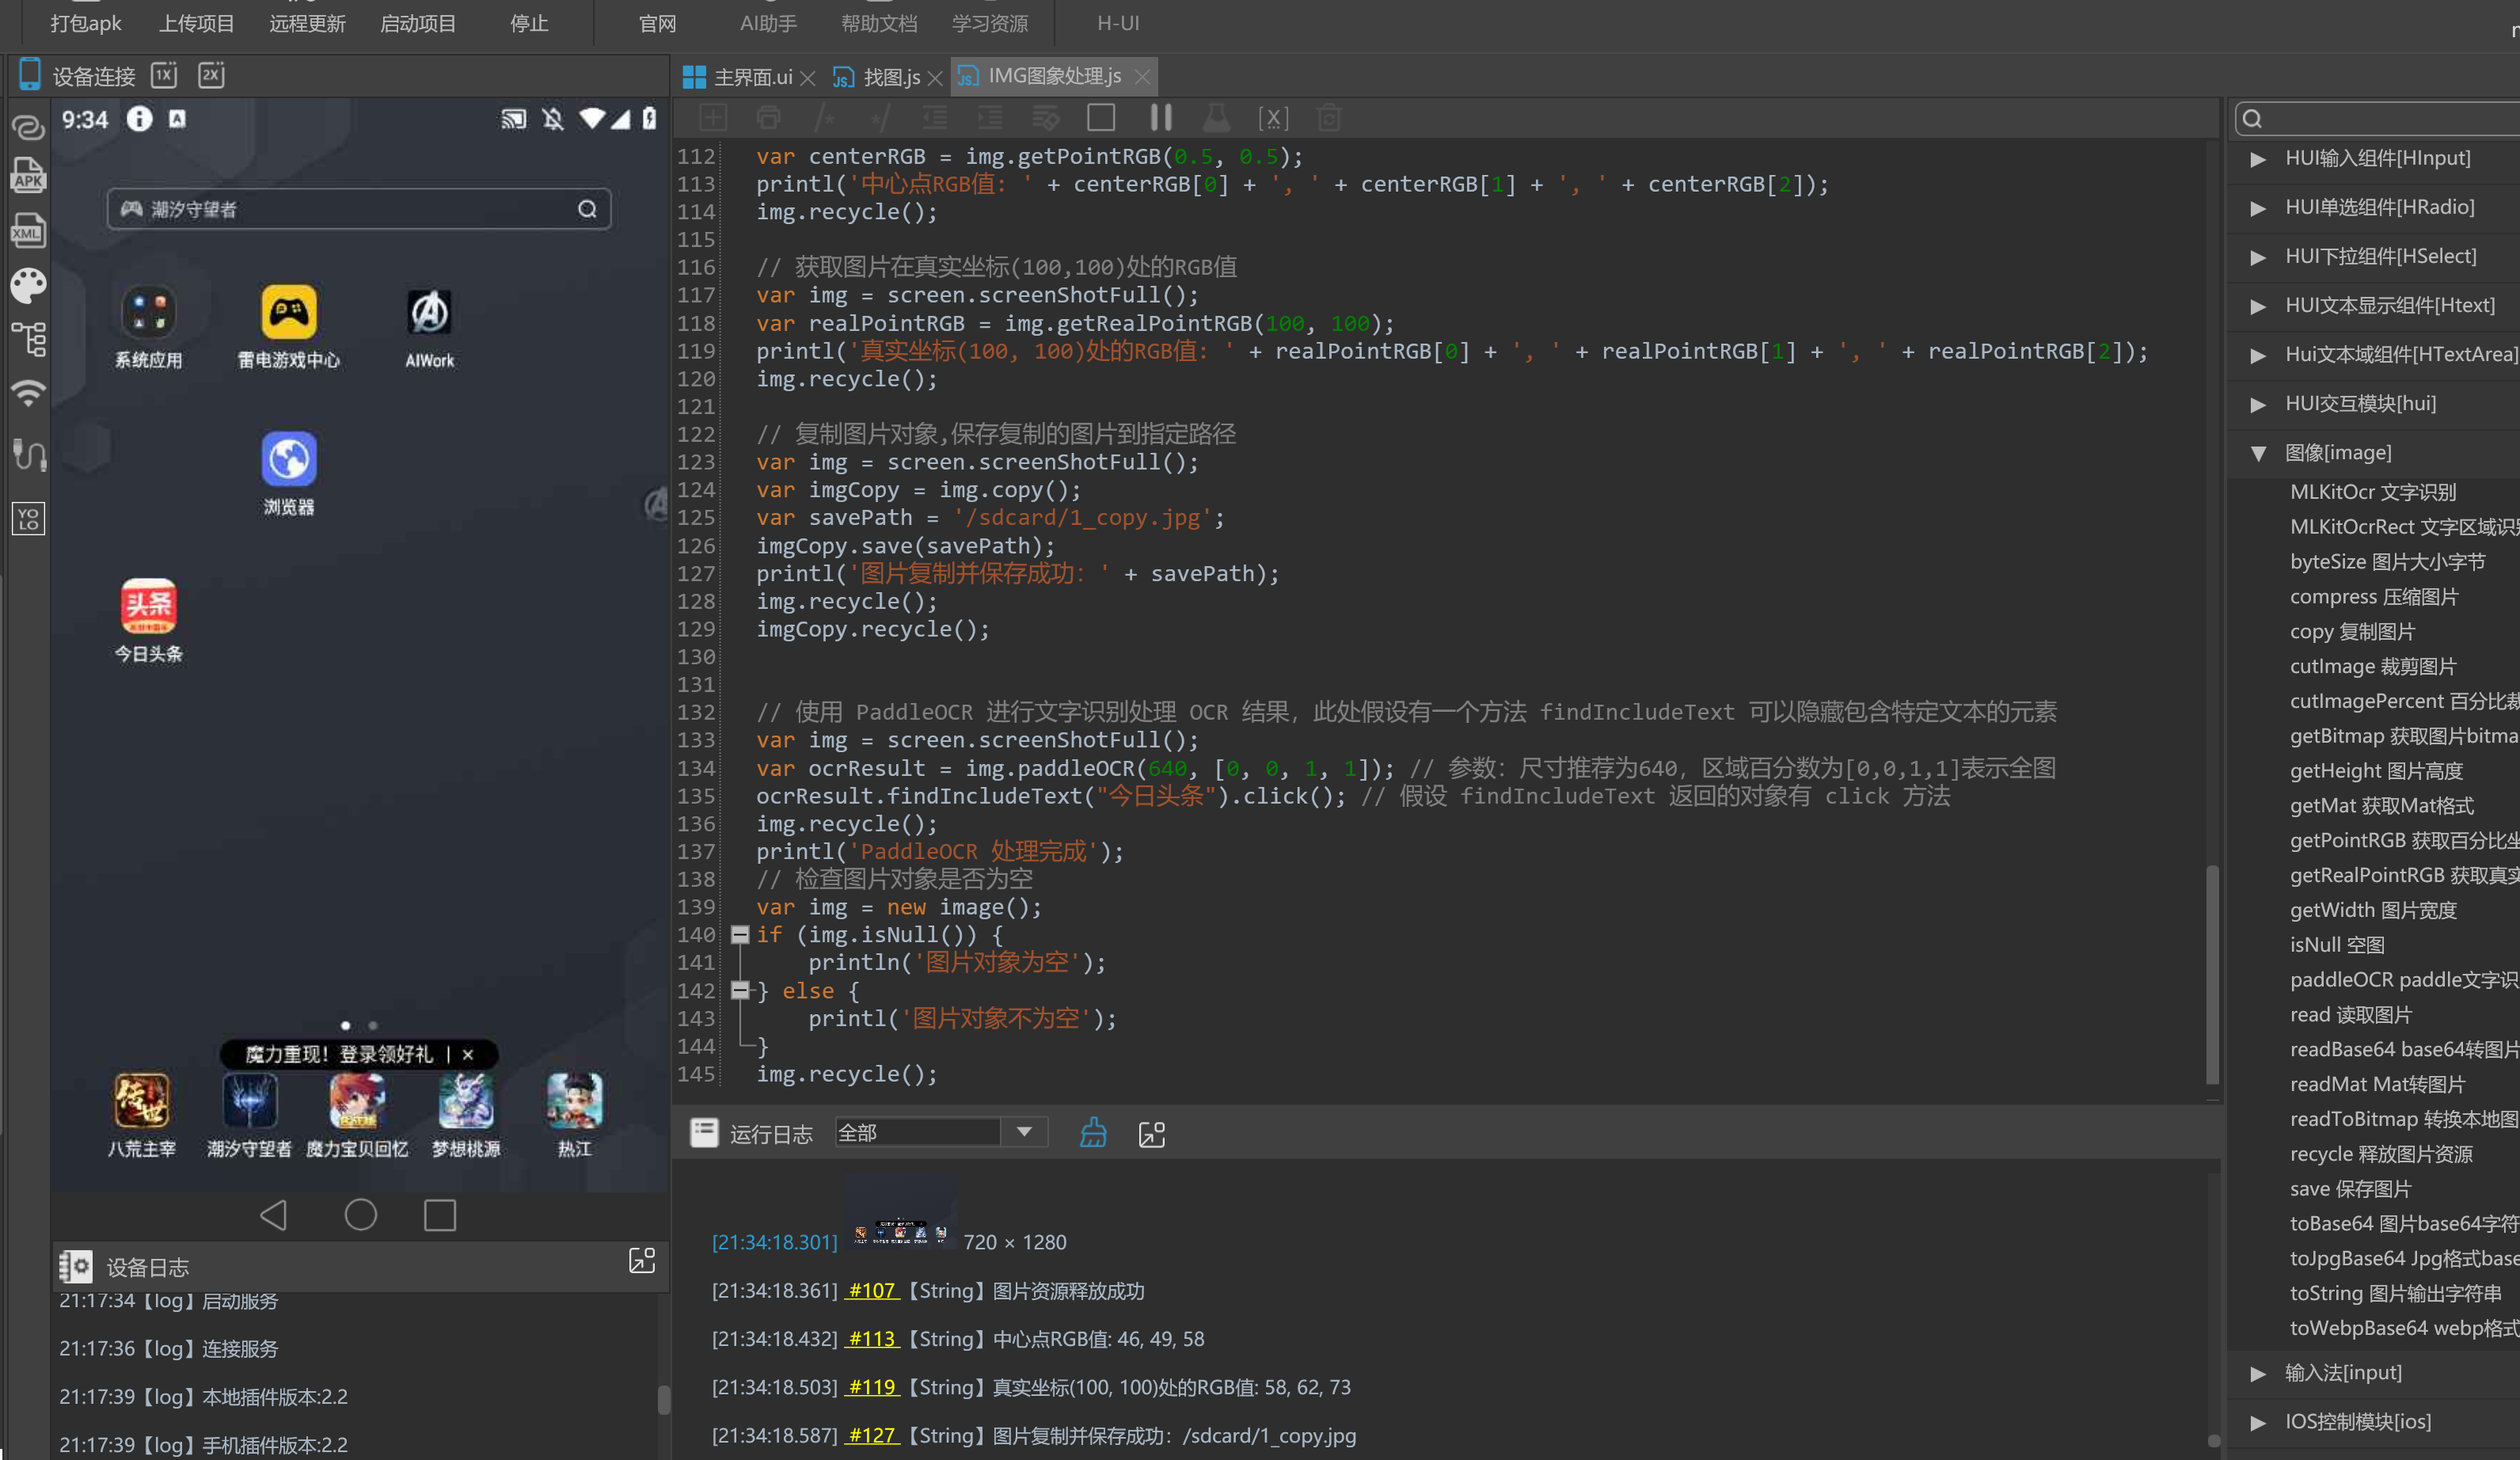Click the blue phone device connection icon
Screen dimensions: 2520x1460
click(30, 74)
